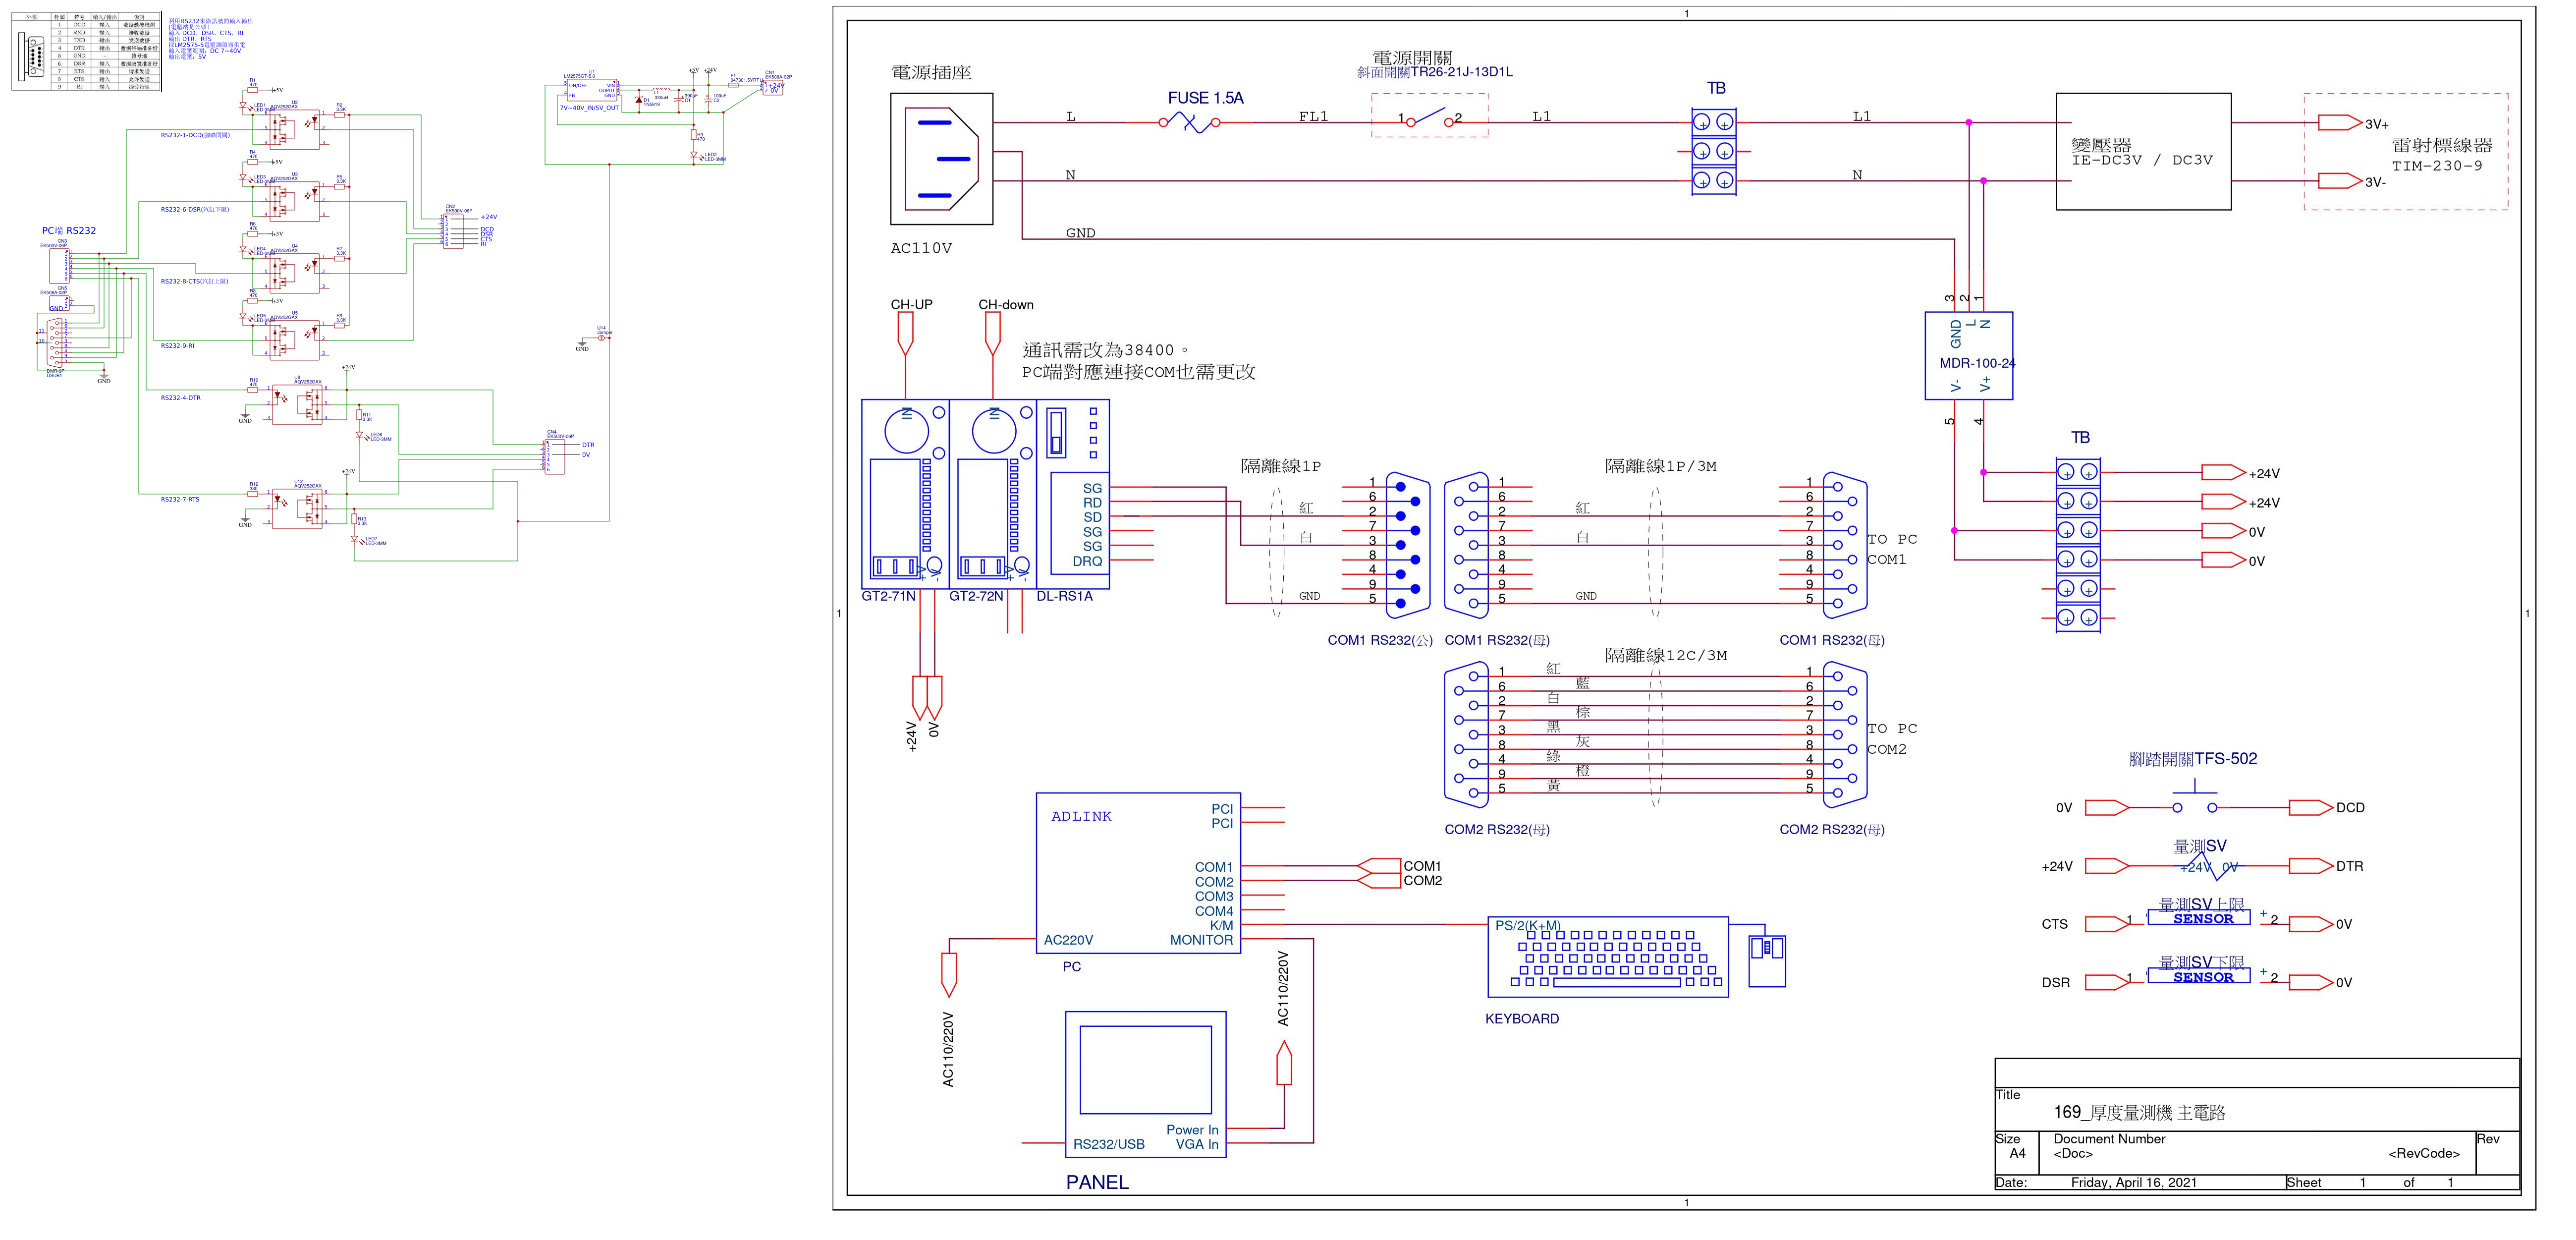Screen dimensions: 2576x1240
Task: Select the LM2575GT-5.0 regulator U1
Action: pos(593,90)
